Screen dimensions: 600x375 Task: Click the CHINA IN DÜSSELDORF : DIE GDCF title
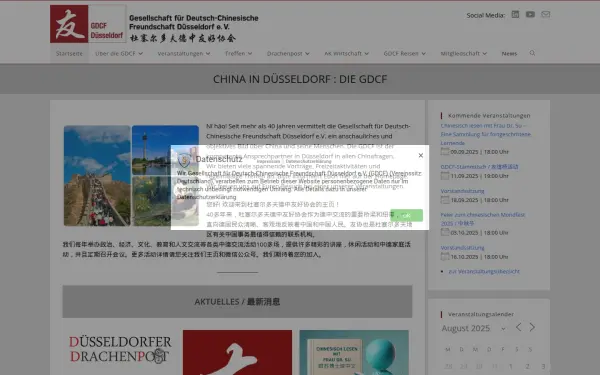click(300, 79)
